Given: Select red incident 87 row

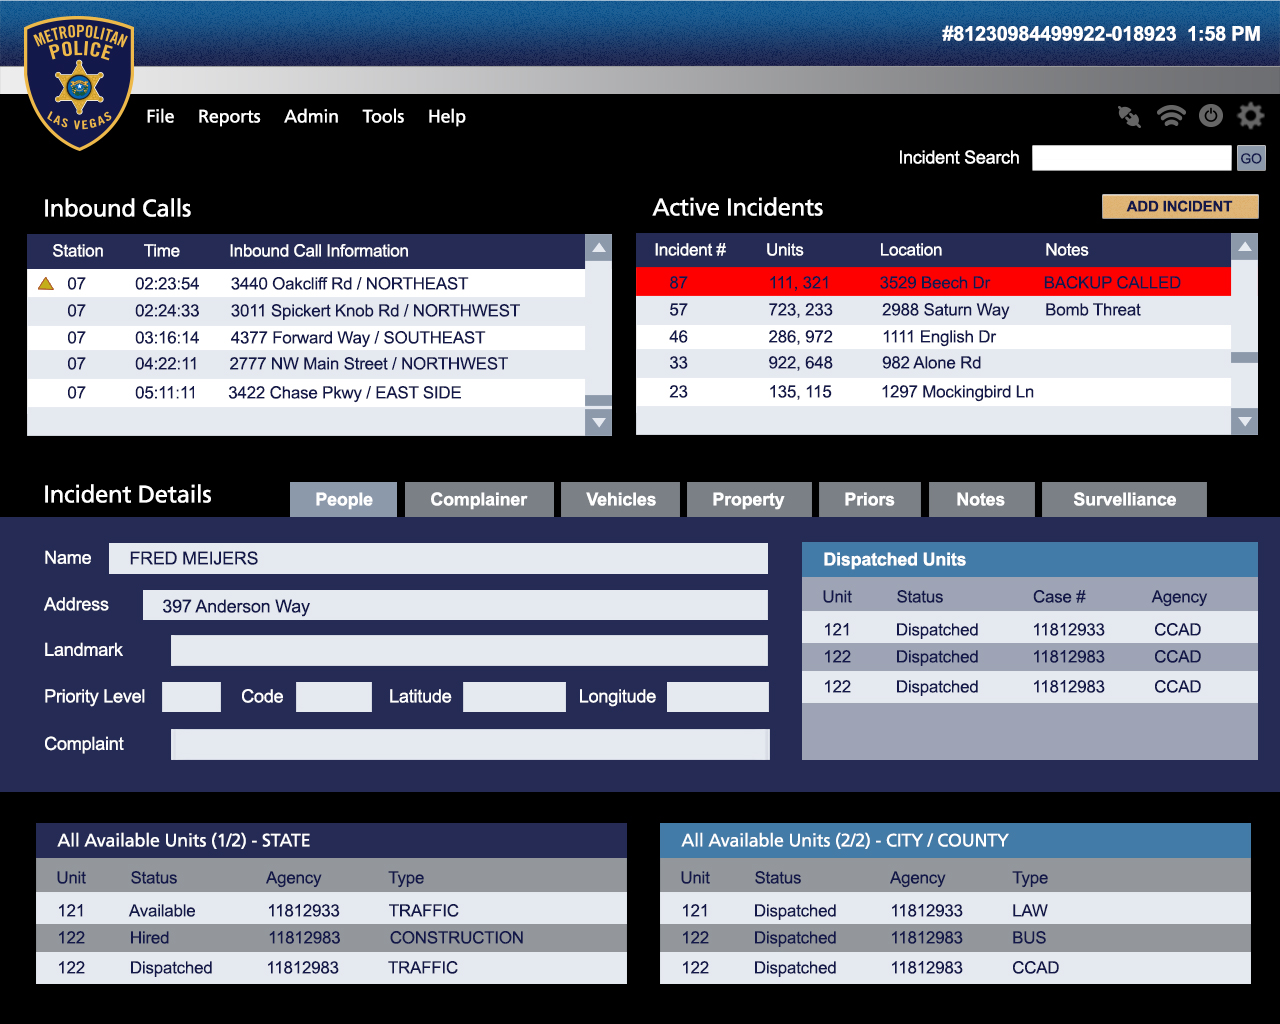Looking at the screenshot, I should (932, 283).
